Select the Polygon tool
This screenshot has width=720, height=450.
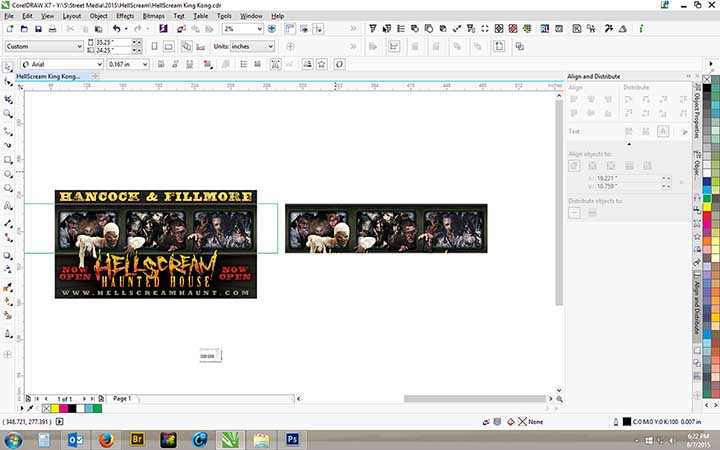tap(8, 188)
